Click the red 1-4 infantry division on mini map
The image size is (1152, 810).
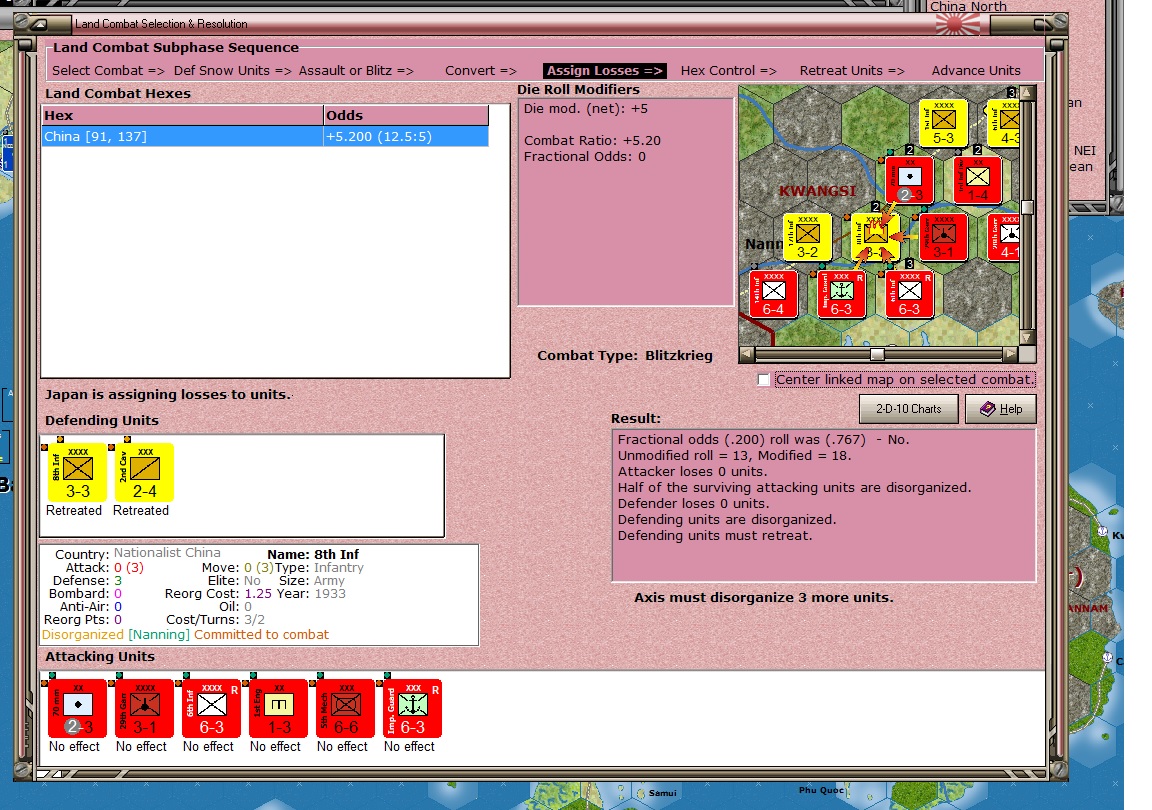pos(978,180)
